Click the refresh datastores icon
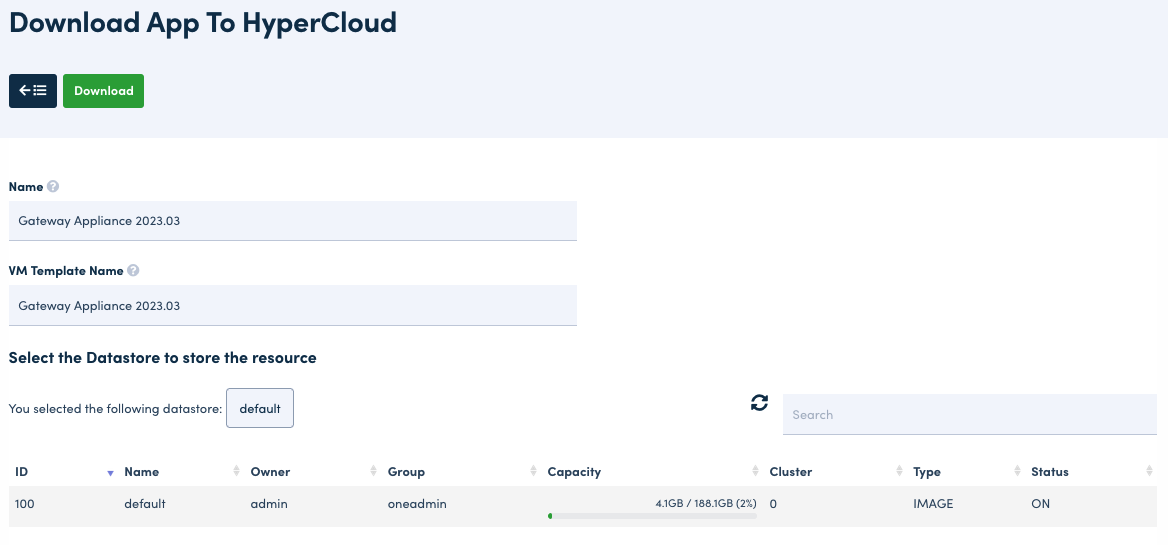 [x=759, y=403]
